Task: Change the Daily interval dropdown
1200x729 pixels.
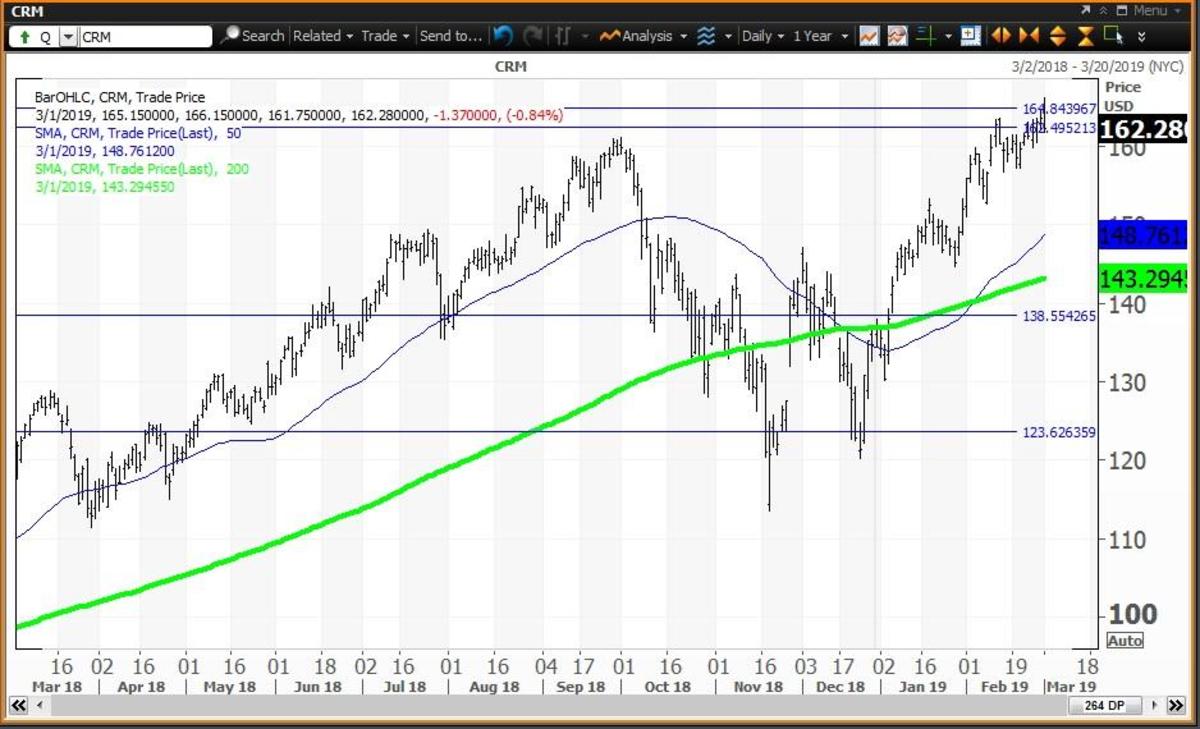Action: click(763, 36)
